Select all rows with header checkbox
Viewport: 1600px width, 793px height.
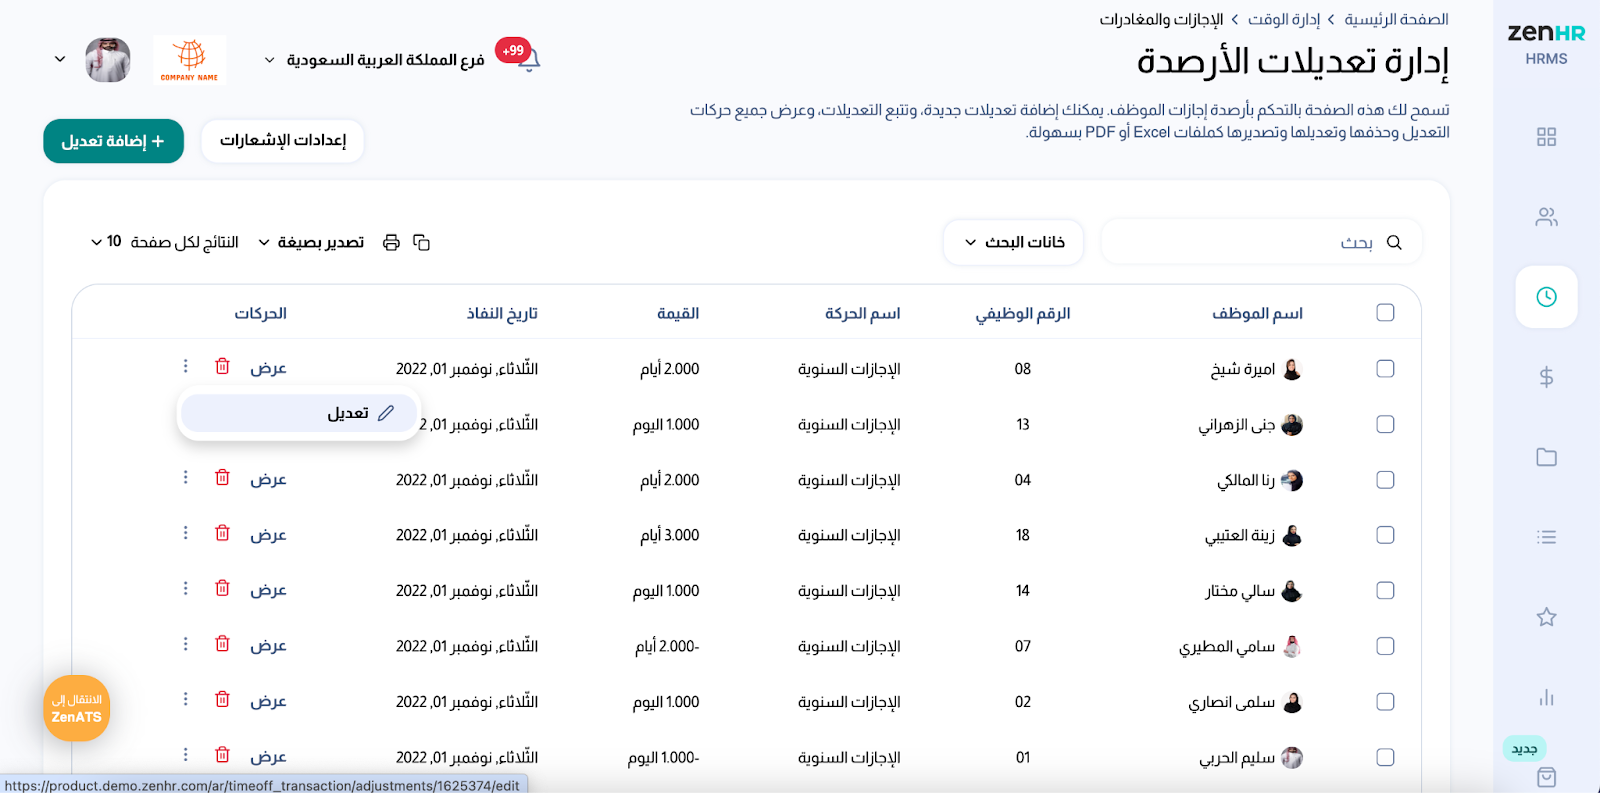(1385, 313)
